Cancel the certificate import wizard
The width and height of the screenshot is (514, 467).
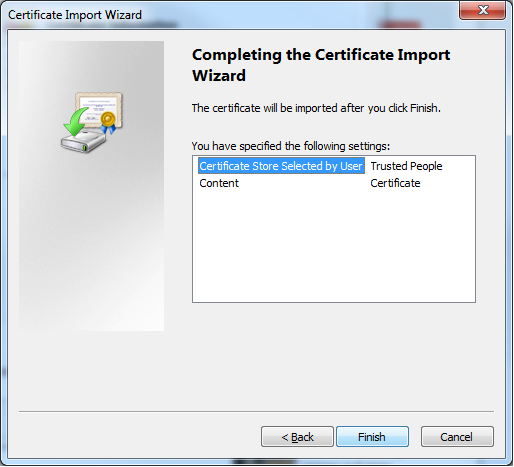pos(457,436)
